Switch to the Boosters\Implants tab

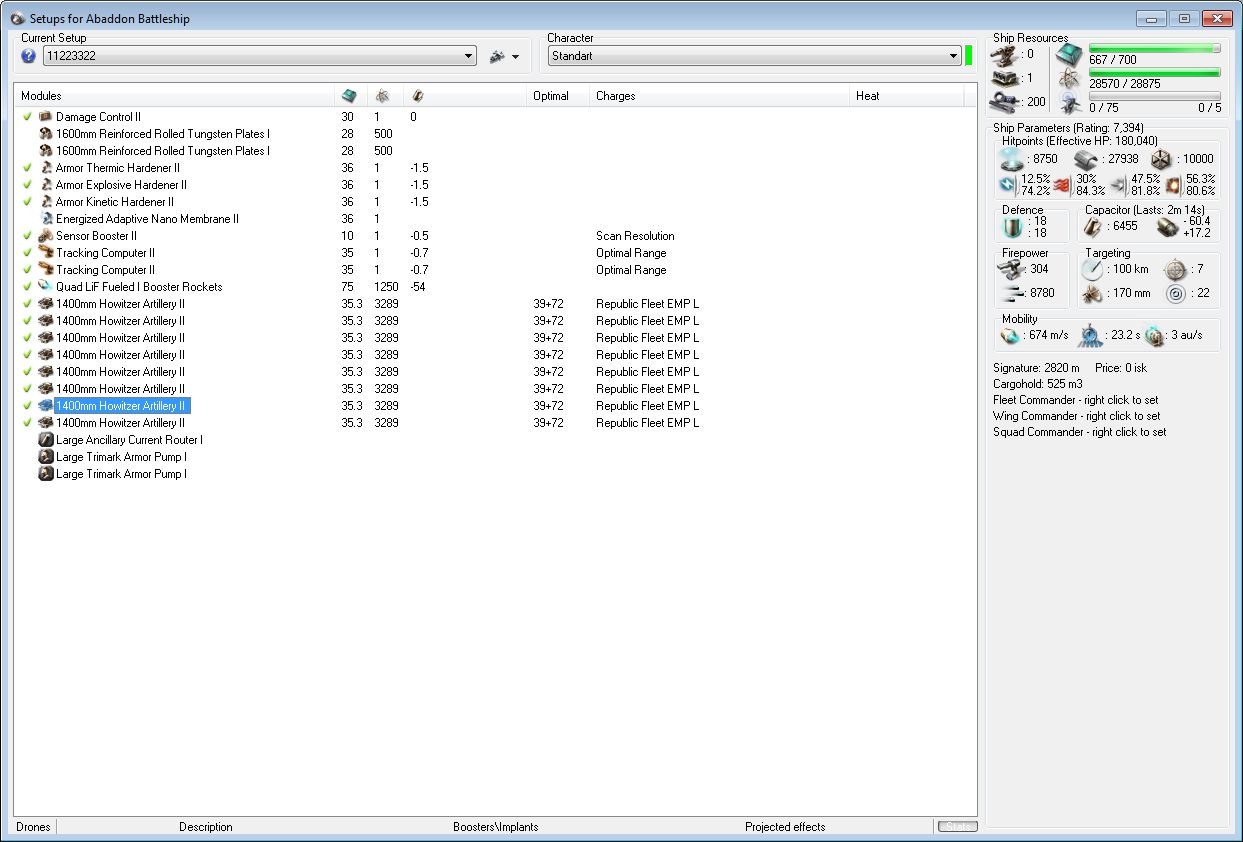pos(496,827)
